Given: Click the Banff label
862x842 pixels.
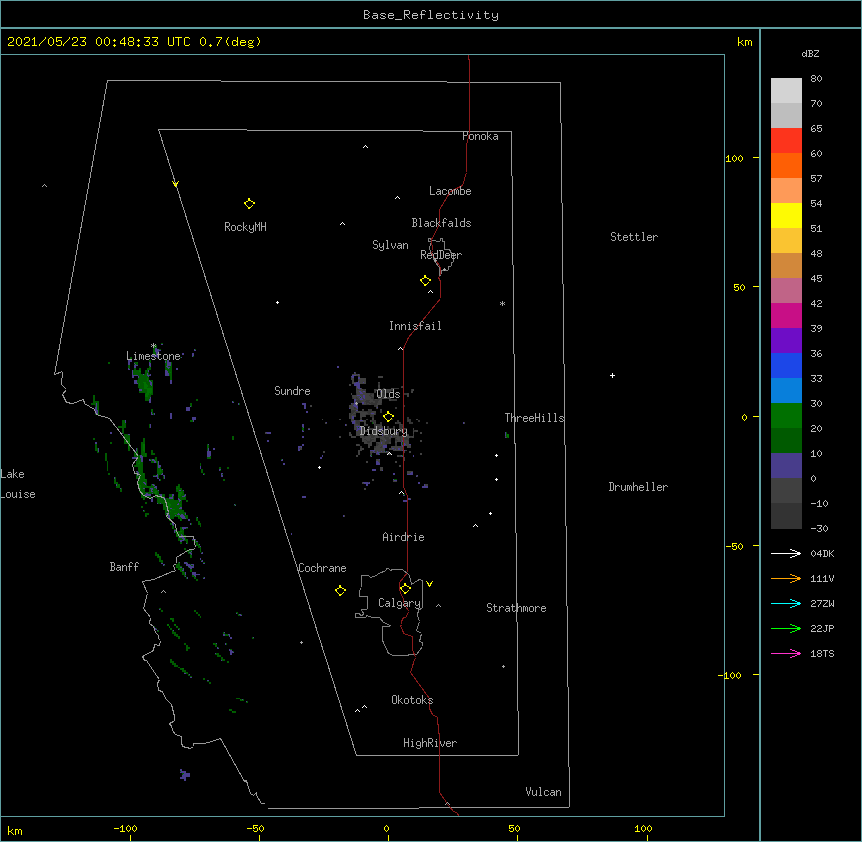Looking at the screenshot, I should click(124, 567).
